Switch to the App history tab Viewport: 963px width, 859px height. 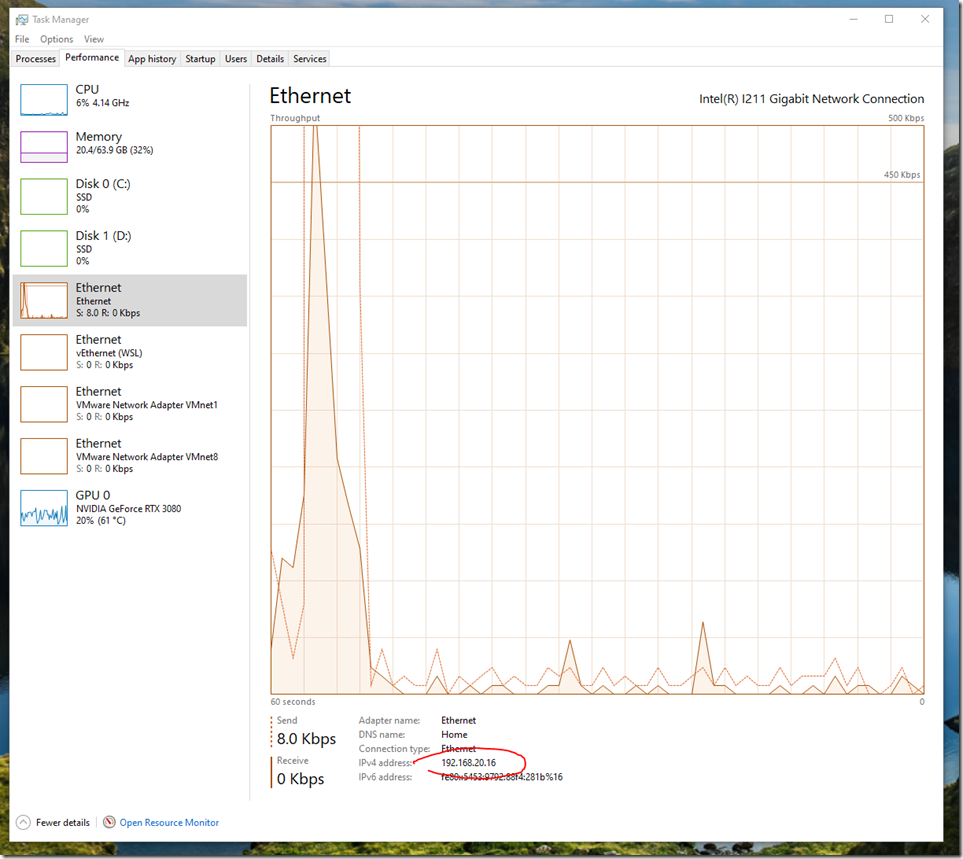152,59
